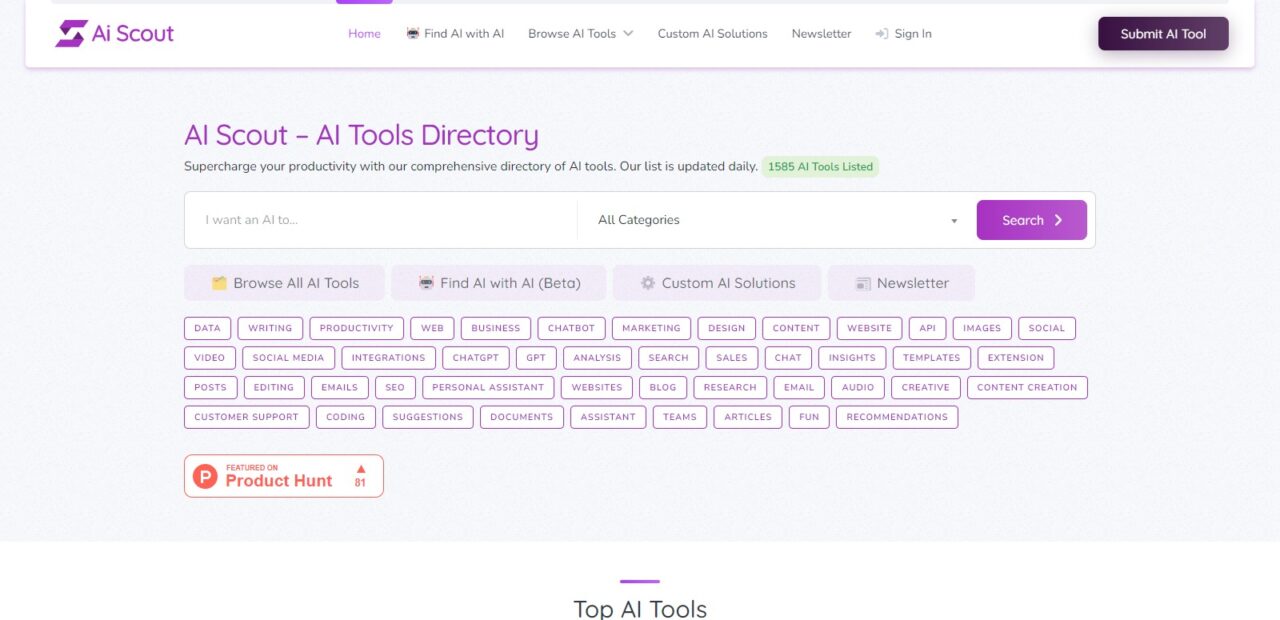Select the IMAGES category tag

click(x=982, y=328)
